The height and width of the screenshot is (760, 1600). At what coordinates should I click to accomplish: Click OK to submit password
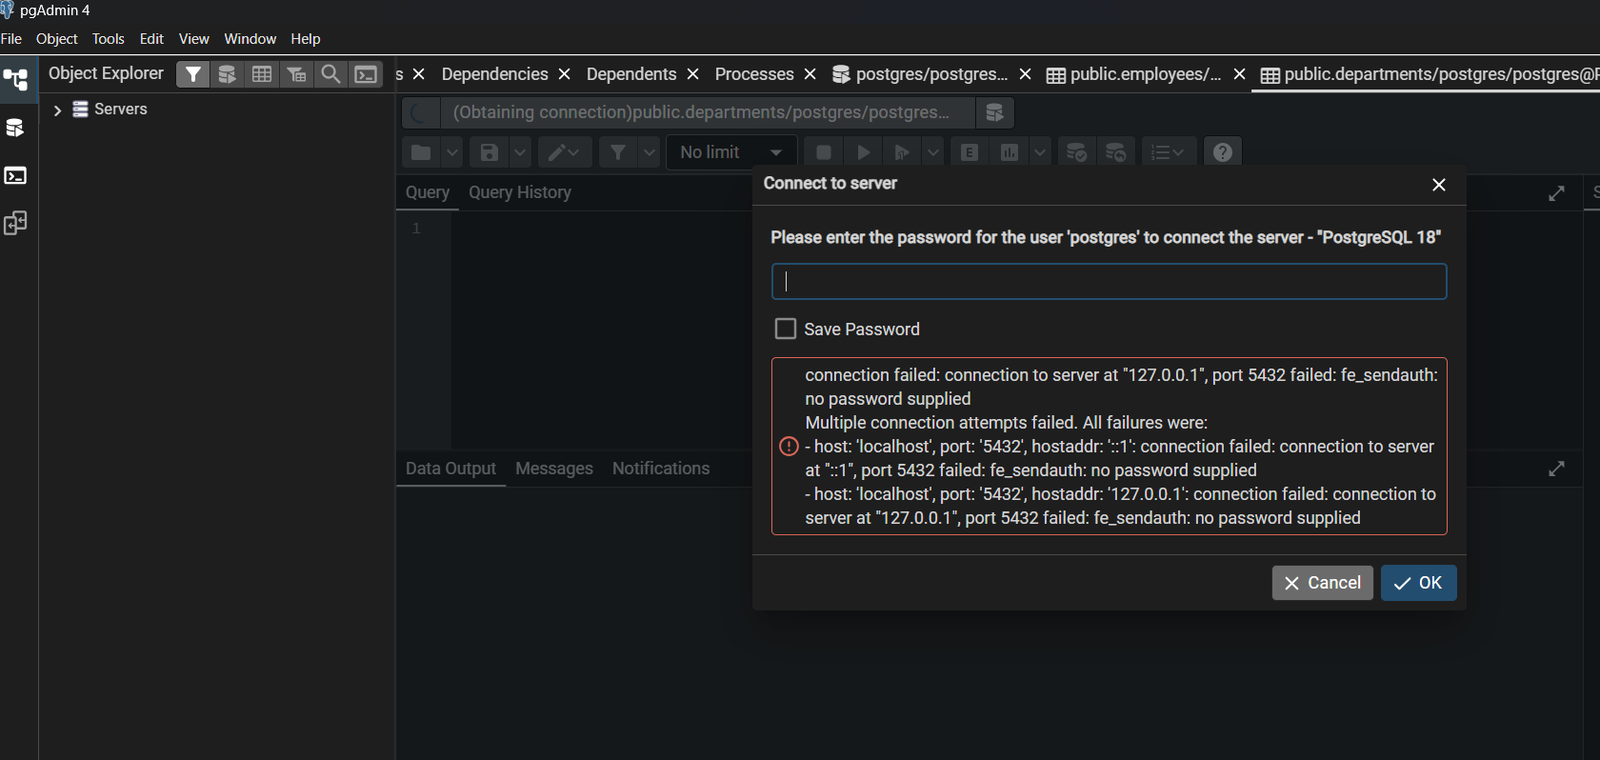[1418, 583]
